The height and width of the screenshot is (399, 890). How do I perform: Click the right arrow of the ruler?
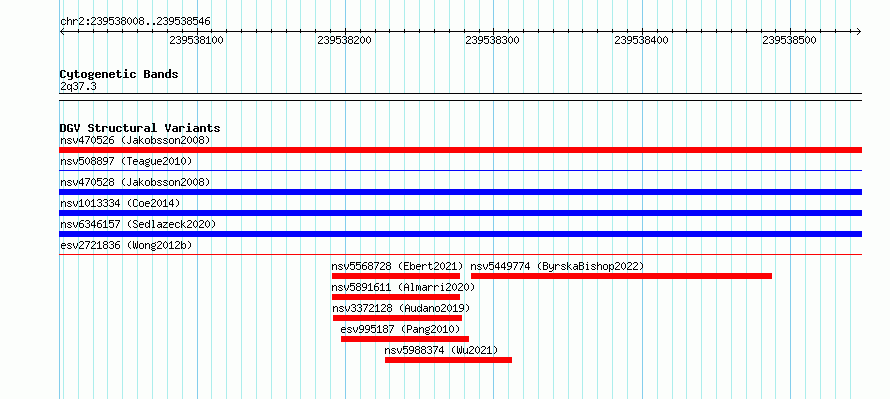click(859, 31)
